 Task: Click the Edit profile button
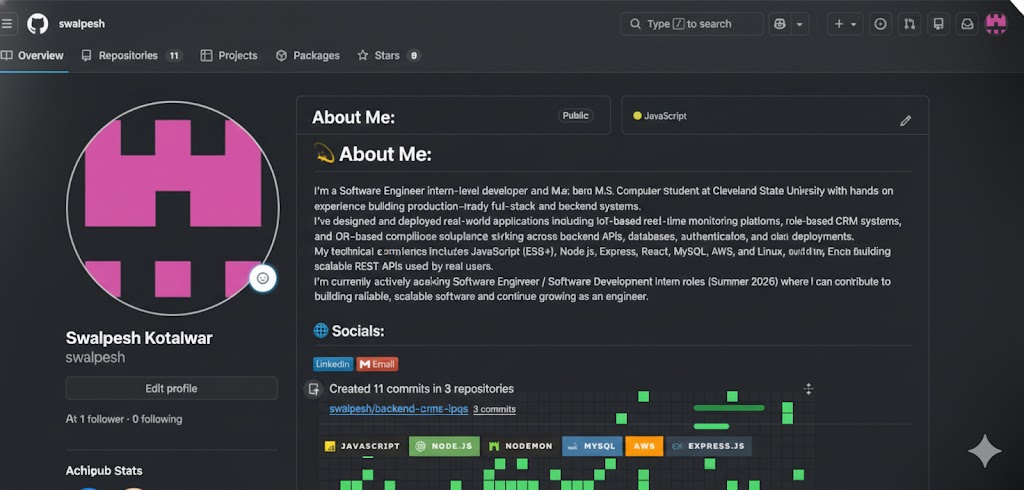tap(171, 388)
